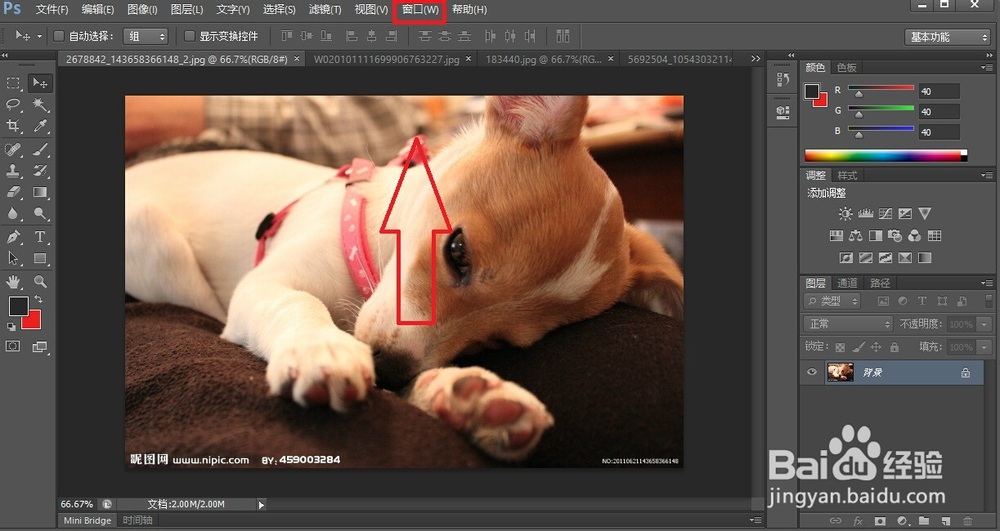
Task: Open the Properties panel icon
Action: tap(783, 112)
